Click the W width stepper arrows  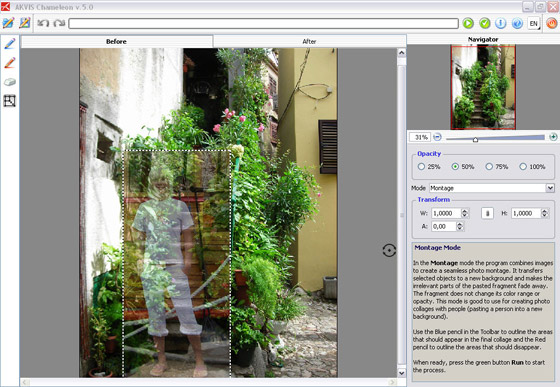pyautogui.click(x=465, y=213)
